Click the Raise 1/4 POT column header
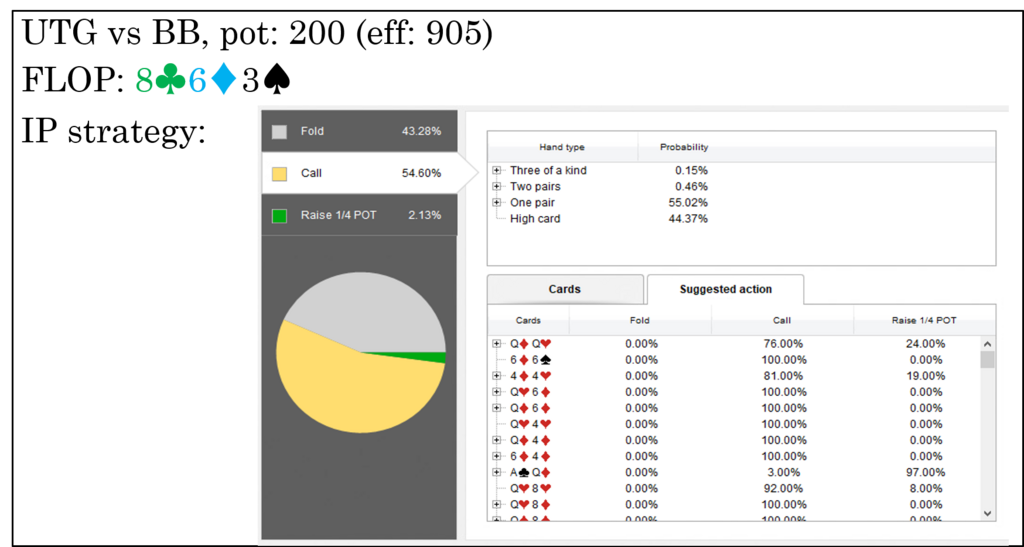 tap(924, 320)
